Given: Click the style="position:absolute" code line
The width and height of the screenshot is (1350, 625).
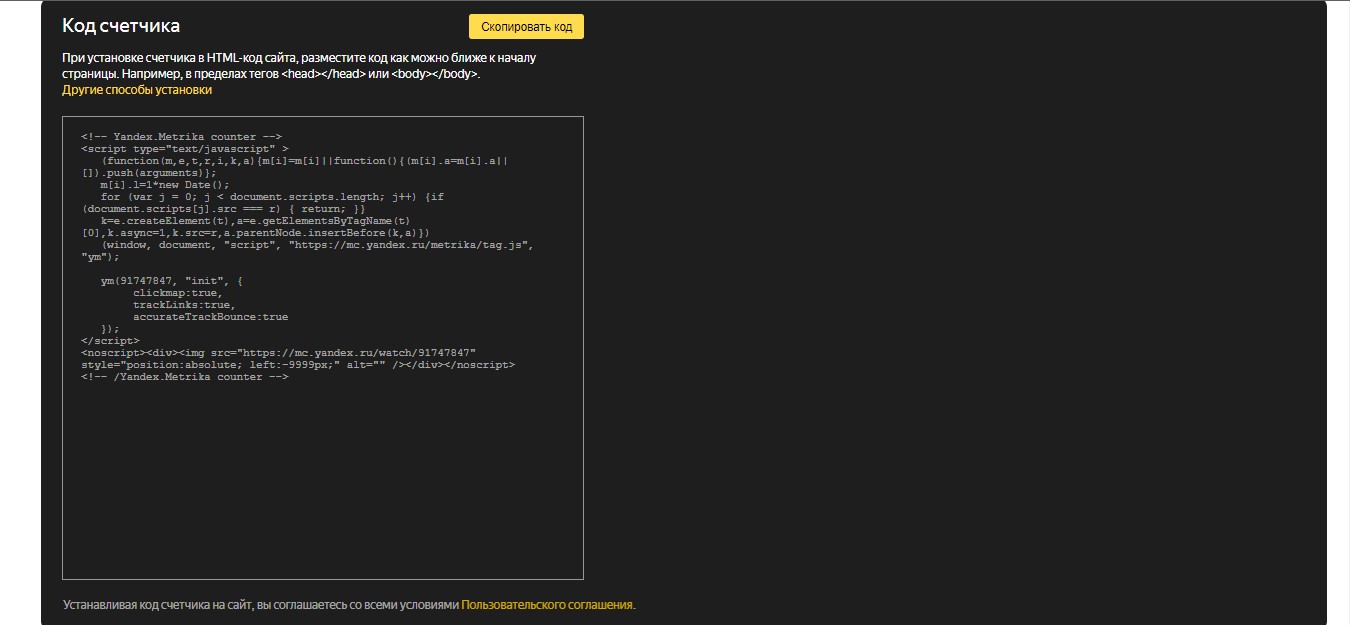Looking at the screenshot, I should pyautogui.click(x=298, y=365).
